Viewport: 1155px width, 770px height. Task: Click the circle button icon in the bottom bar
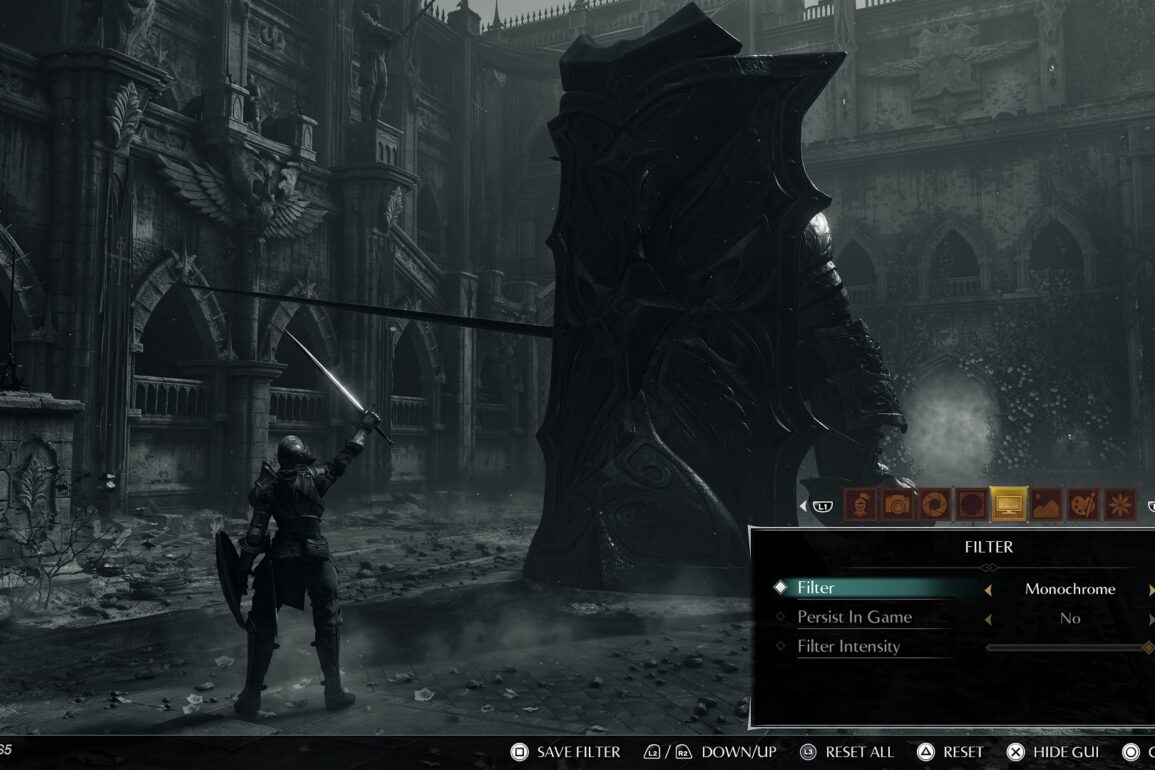[x=1131, y=752]
